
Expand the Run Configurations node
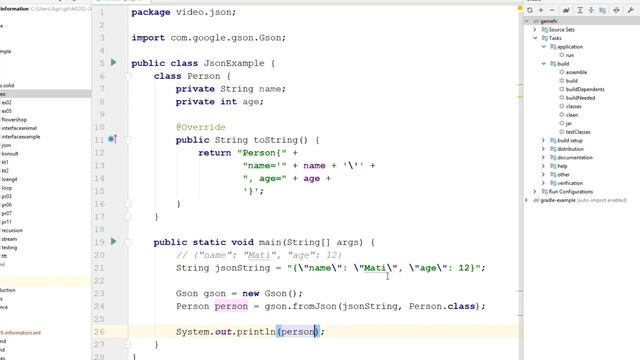535,191
